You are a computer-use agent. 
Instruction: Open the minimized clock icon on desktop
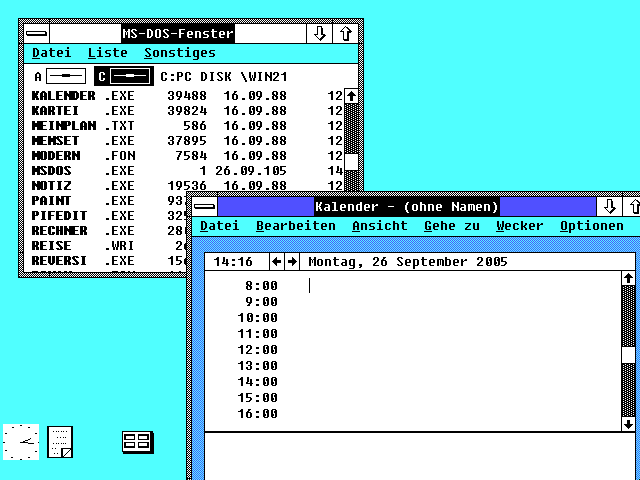click(x=21, y=442)
